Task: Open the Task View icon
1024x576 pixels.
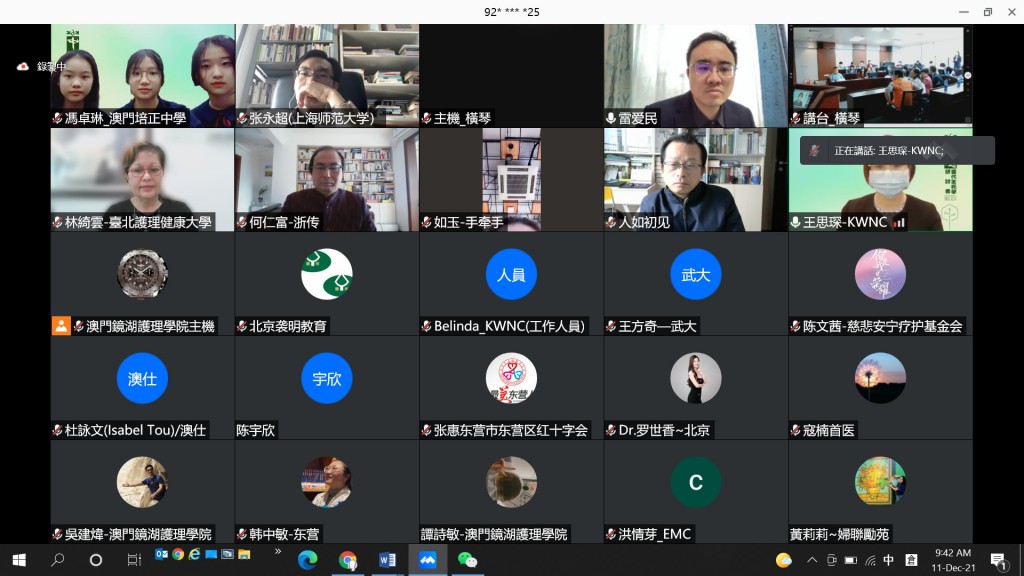Action: pos(134,560)
